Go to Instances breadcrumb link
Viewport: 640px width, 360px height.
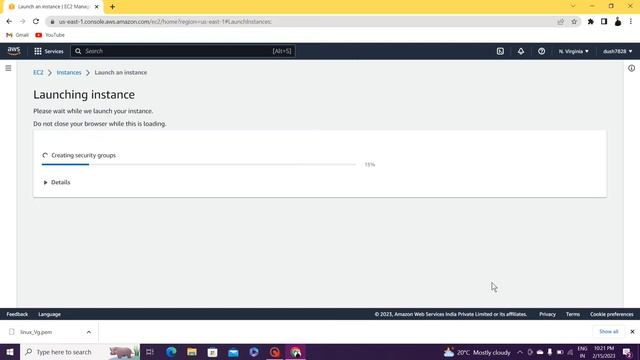pos(69,72)
